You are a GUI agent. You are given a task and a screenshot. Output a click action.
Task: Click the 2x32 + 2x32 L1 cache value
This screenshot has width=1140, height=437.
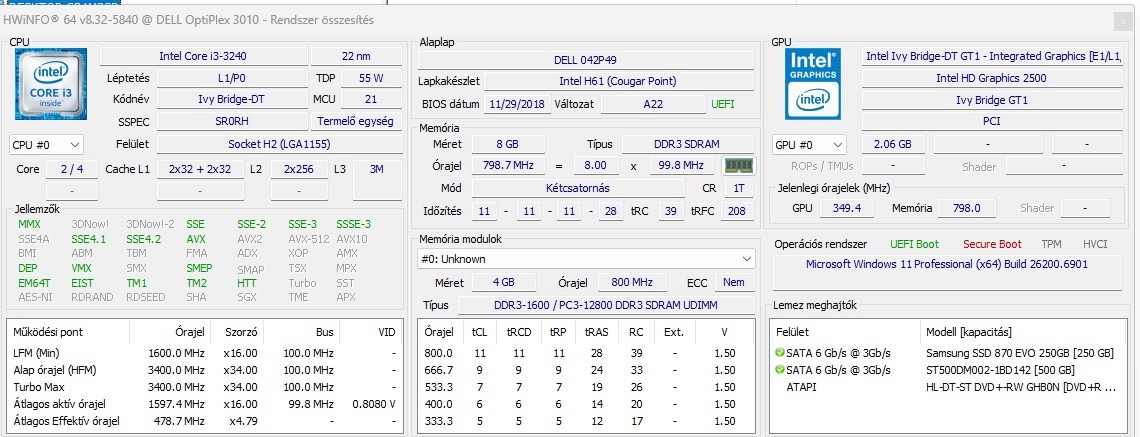pos(200,169)
